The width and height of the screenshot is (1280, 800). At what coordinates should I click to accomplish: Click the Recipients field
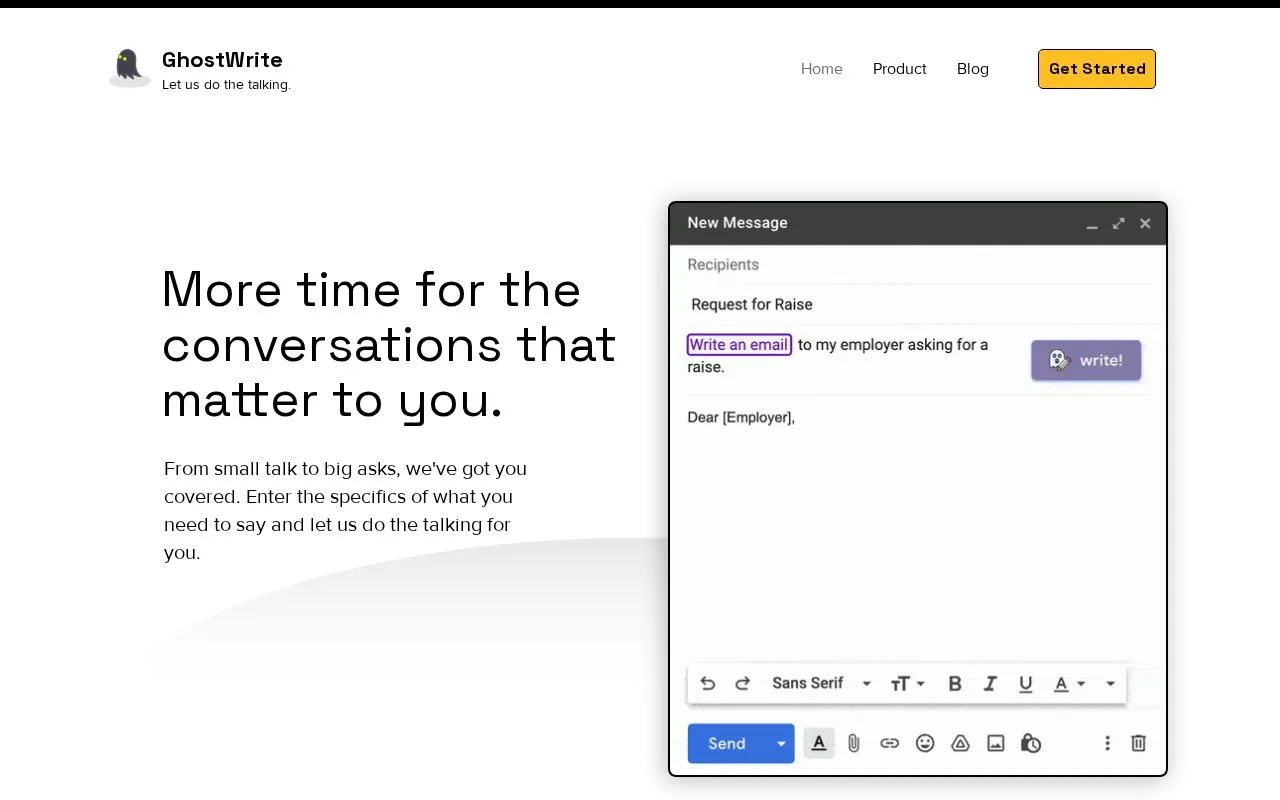pos(918,265)
